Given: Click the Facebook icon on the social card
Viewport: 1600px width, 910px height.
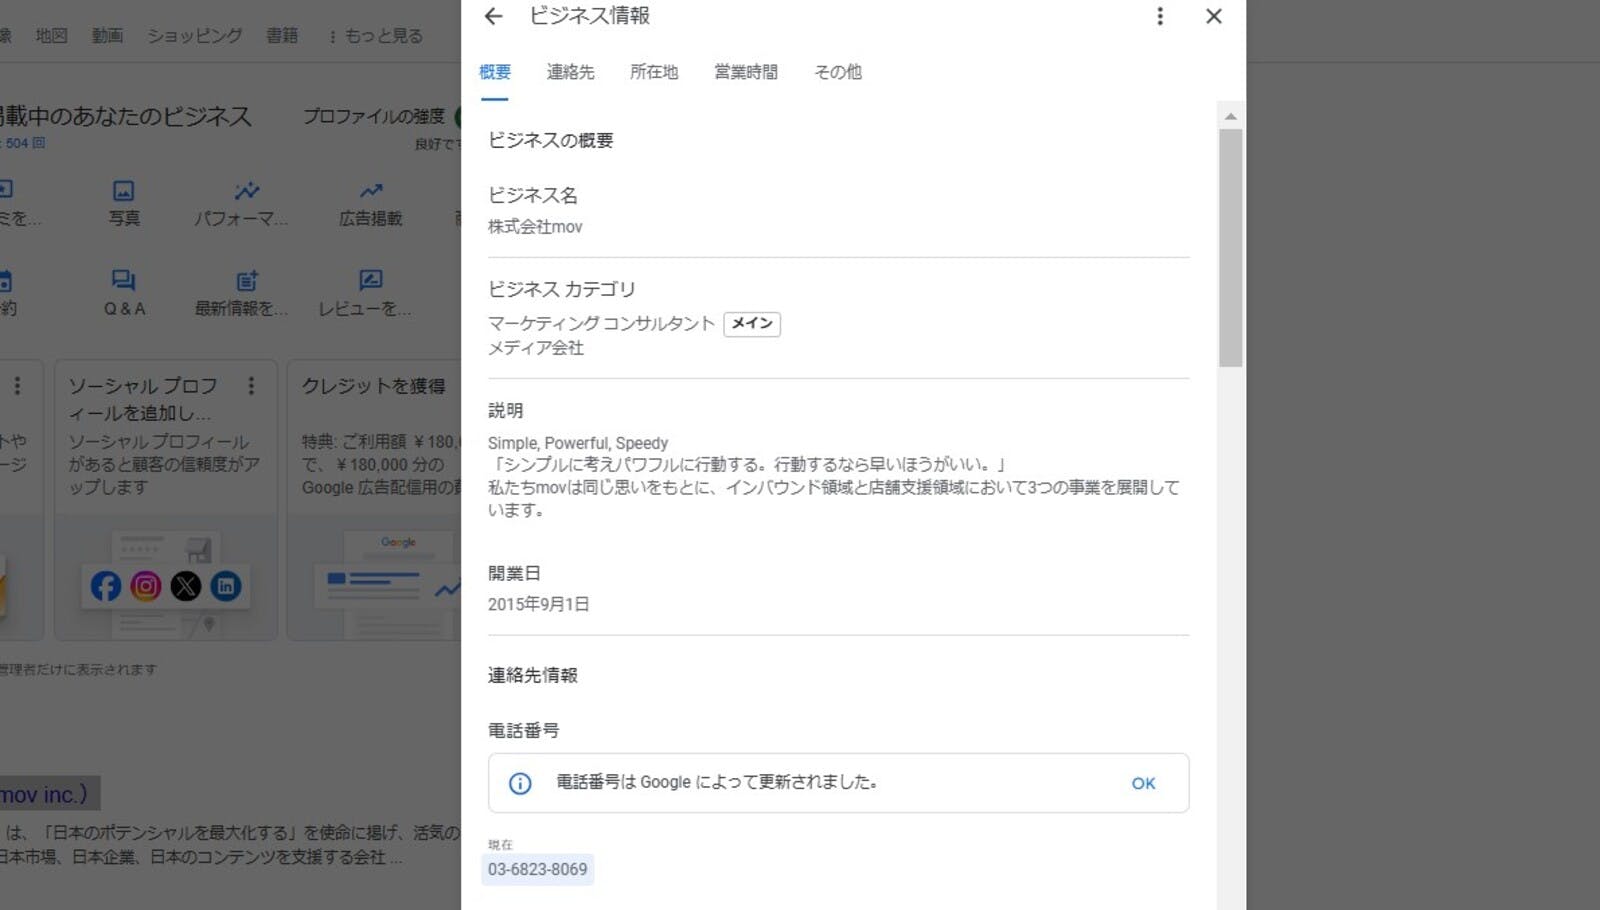Looking at the screenshot, I should [x=106, y=586].
